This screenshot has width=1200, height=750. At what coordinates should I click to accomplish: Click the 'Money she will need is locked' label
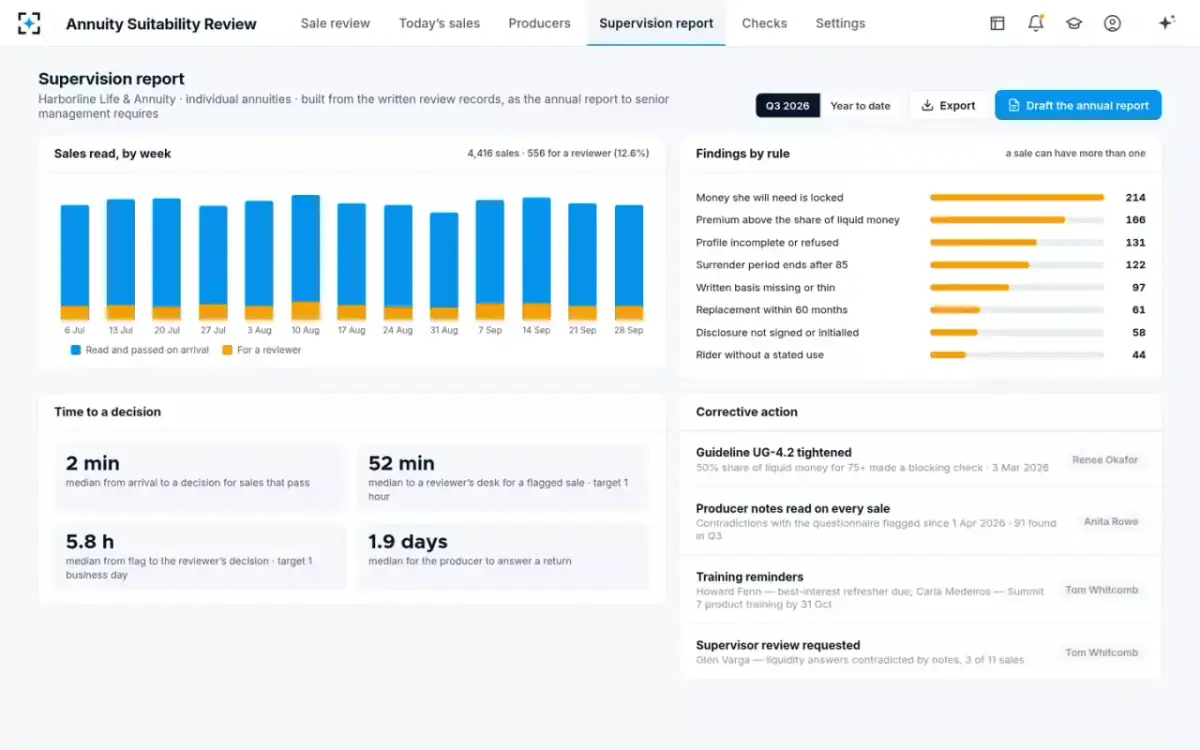[770, 198]
